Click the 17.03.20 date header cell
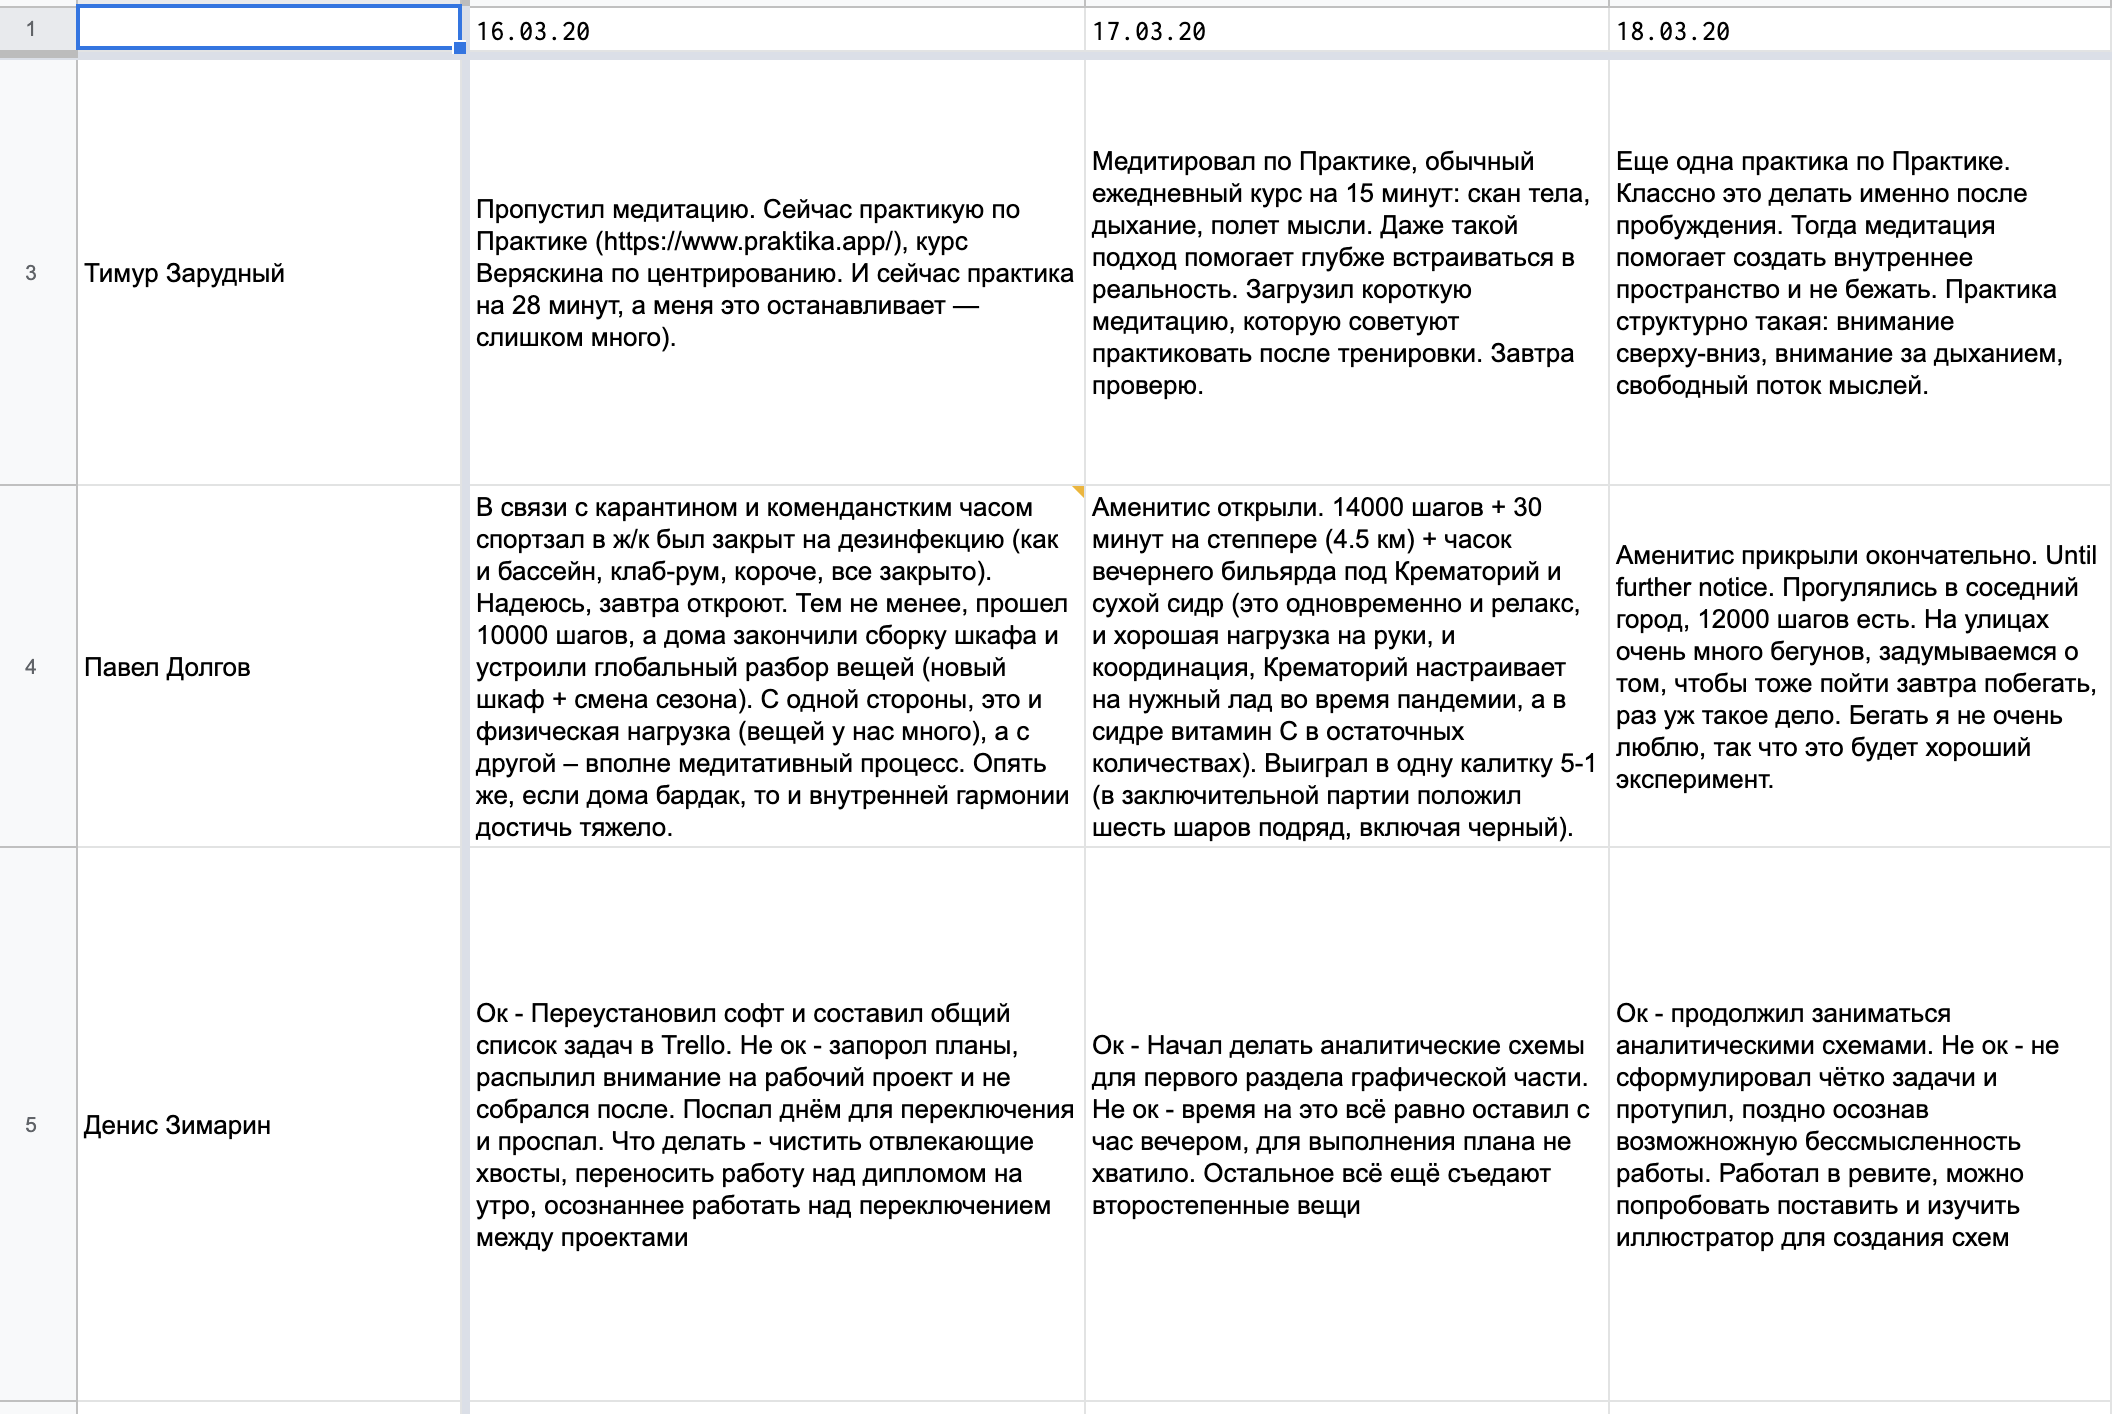Image resolution: width=2112 pixels, height=1414 pixels. [x=1347, y=30]
